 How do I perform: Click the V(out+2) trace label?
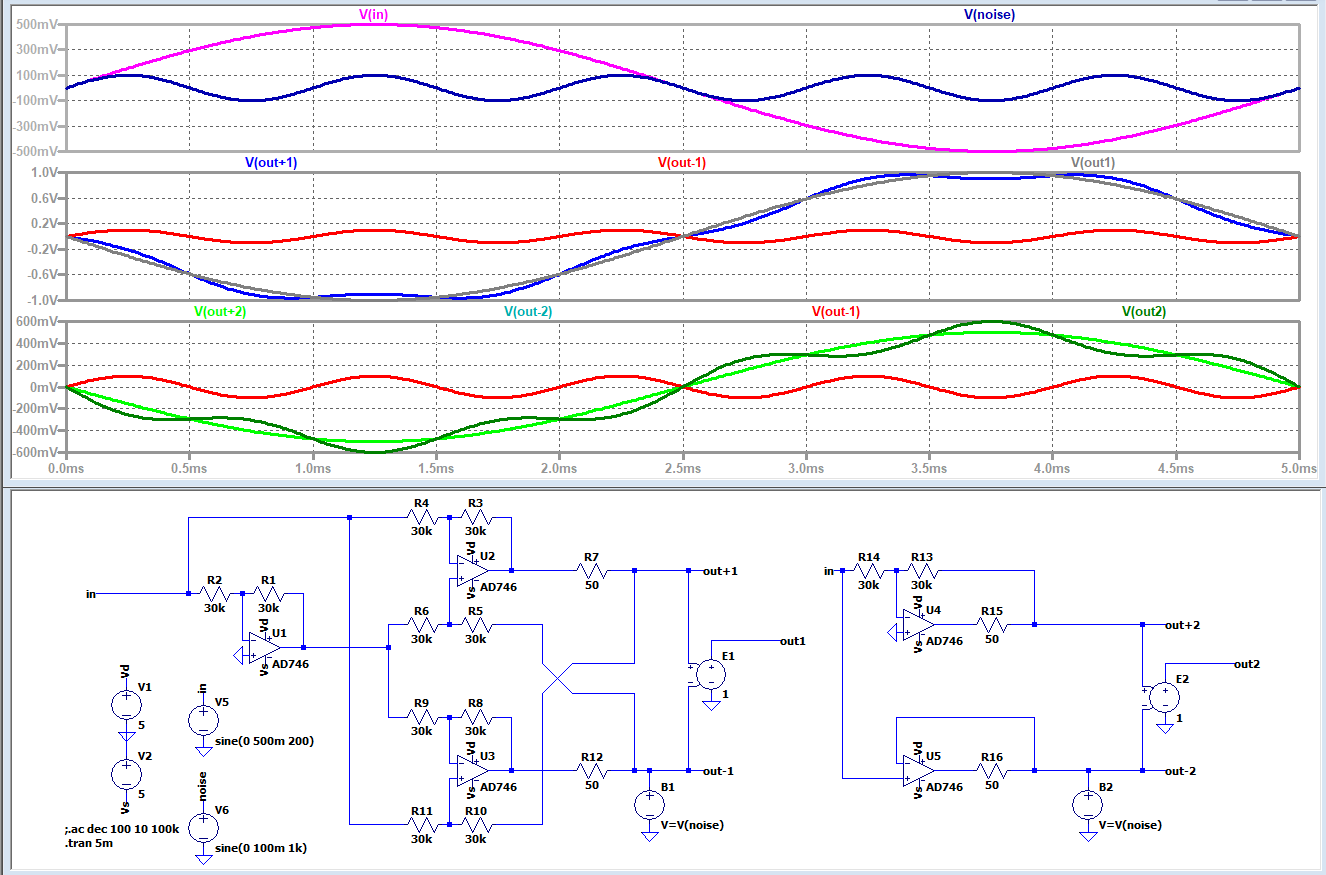(x=219, y=311)
